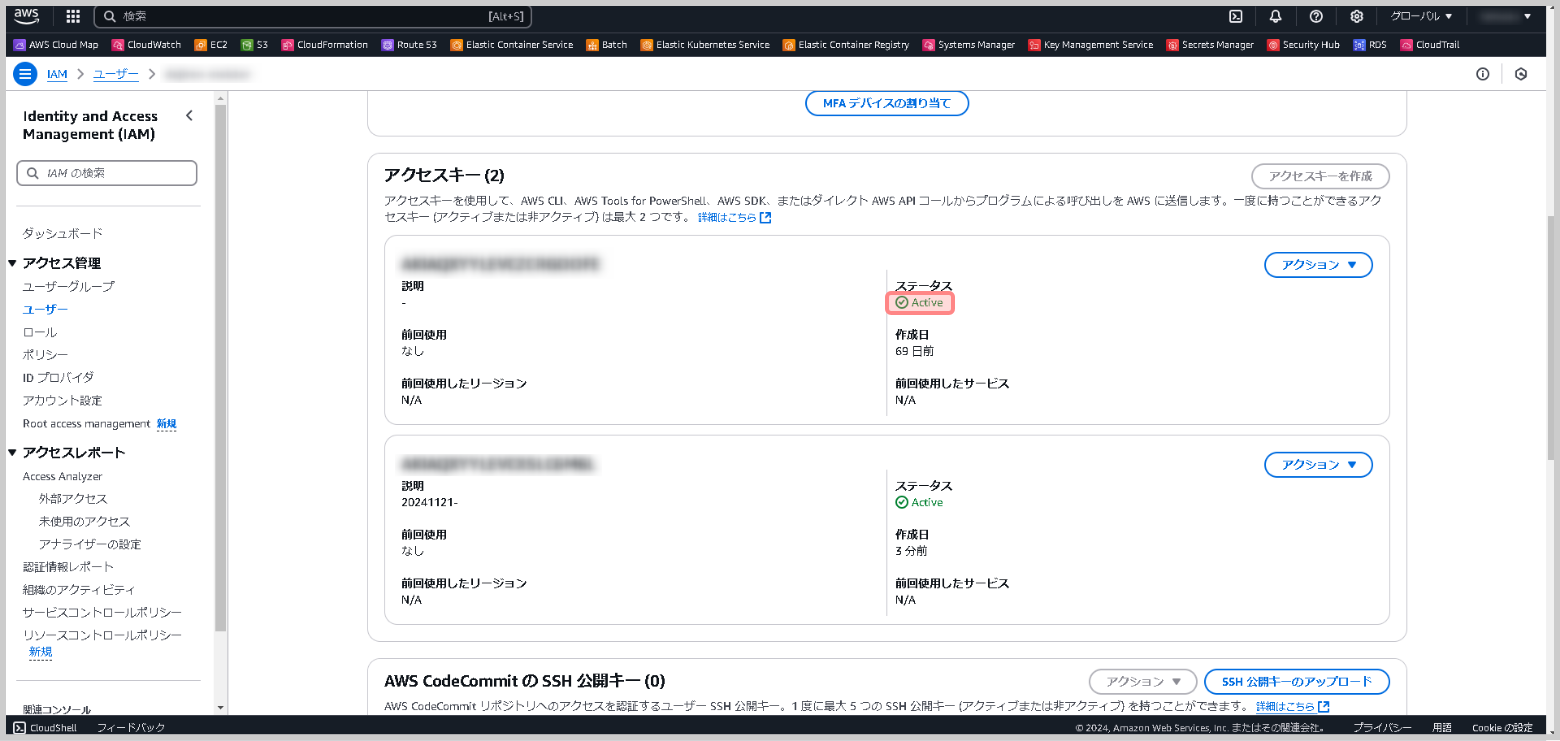The image size is (1560, 741).
Task: Open サービスコントロールポリシー in sidebar
Action: tap(103, 613)
